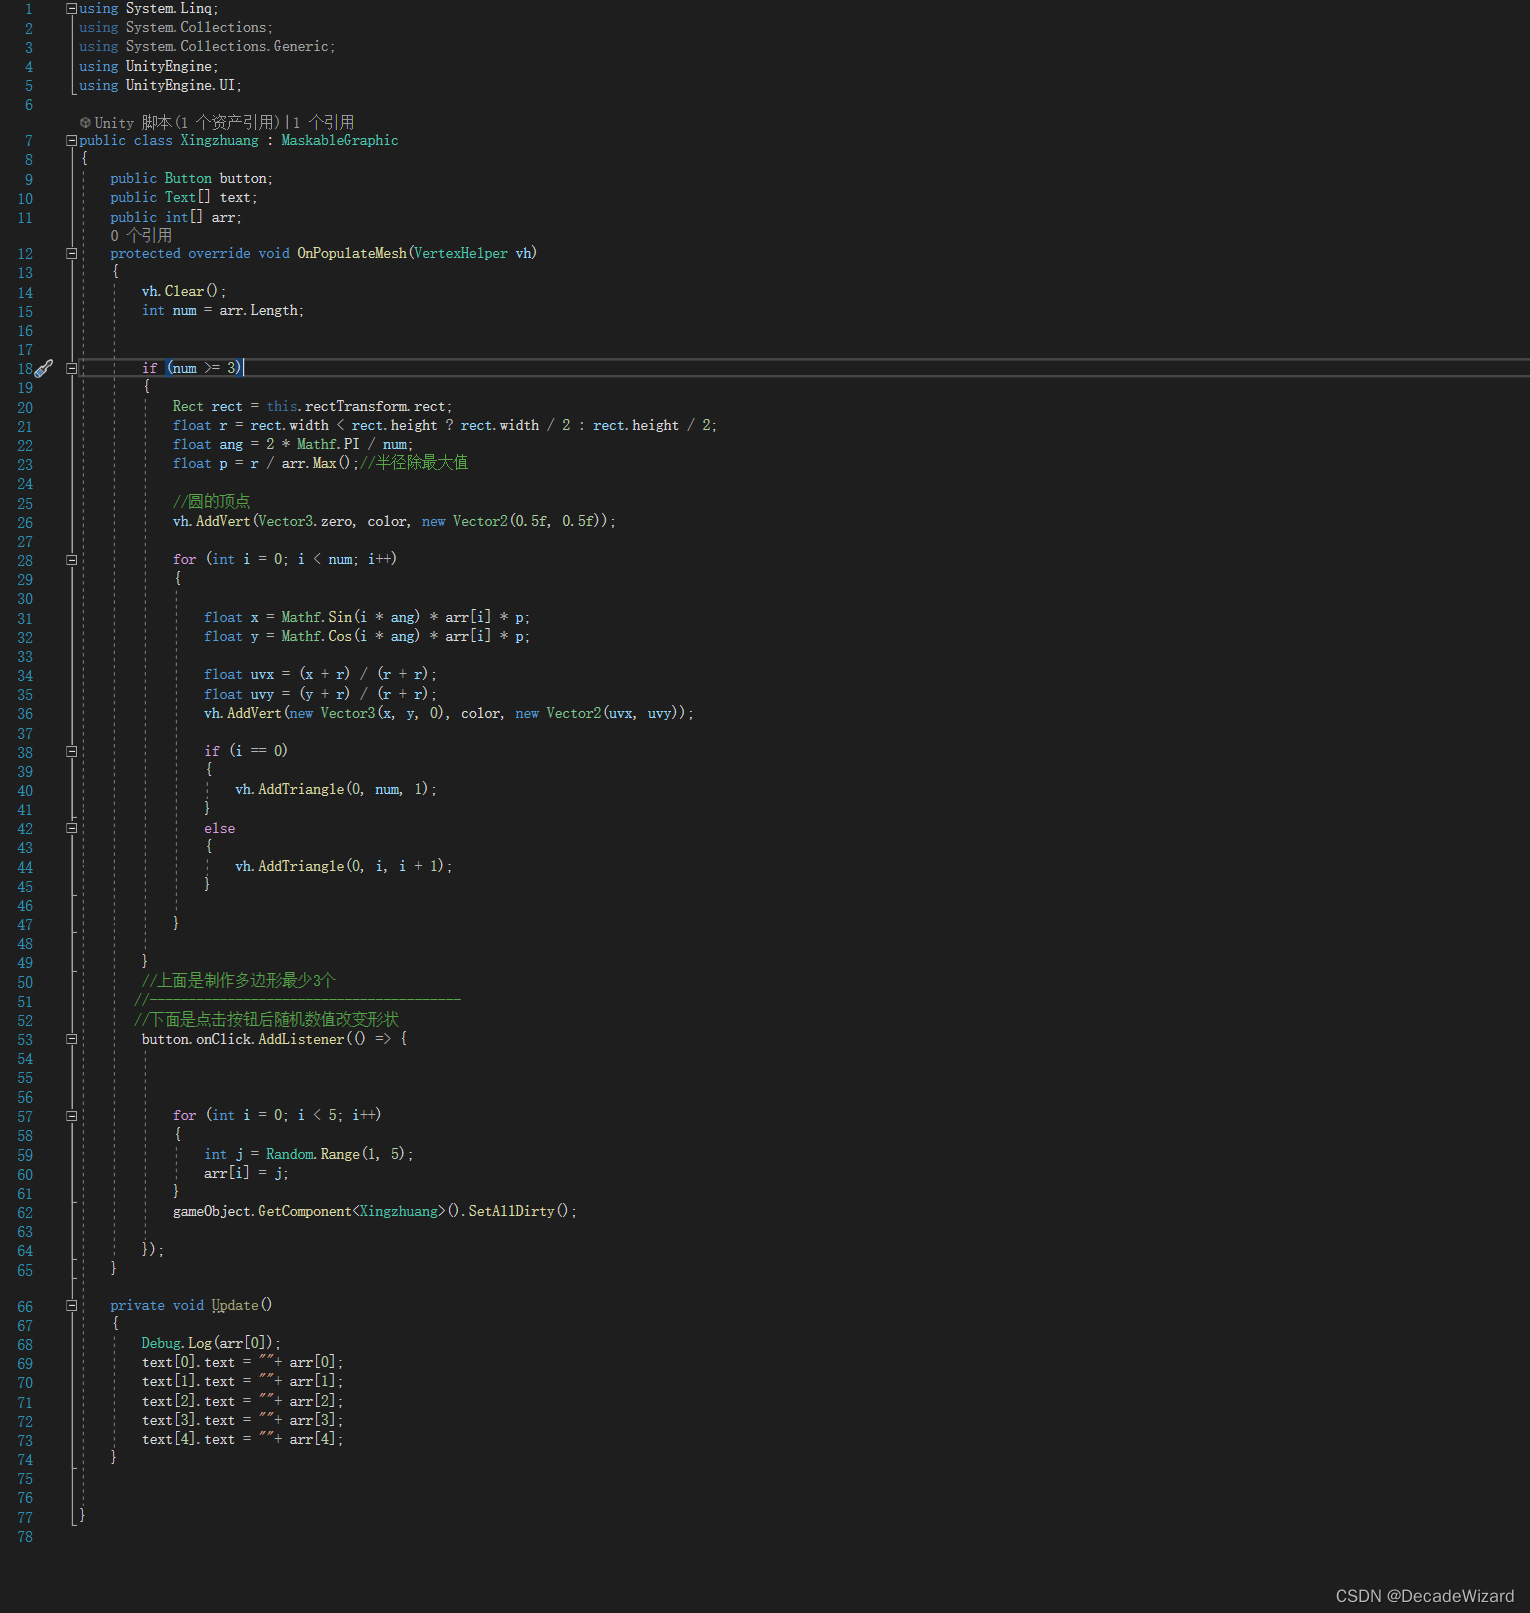Click the Update method name
1530x1613 pixels.
[x=235, y=1306]
